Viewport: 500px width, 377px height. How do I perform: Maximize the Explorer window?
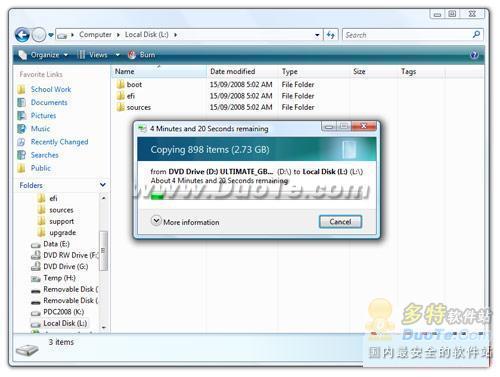(x=452, y=14)
